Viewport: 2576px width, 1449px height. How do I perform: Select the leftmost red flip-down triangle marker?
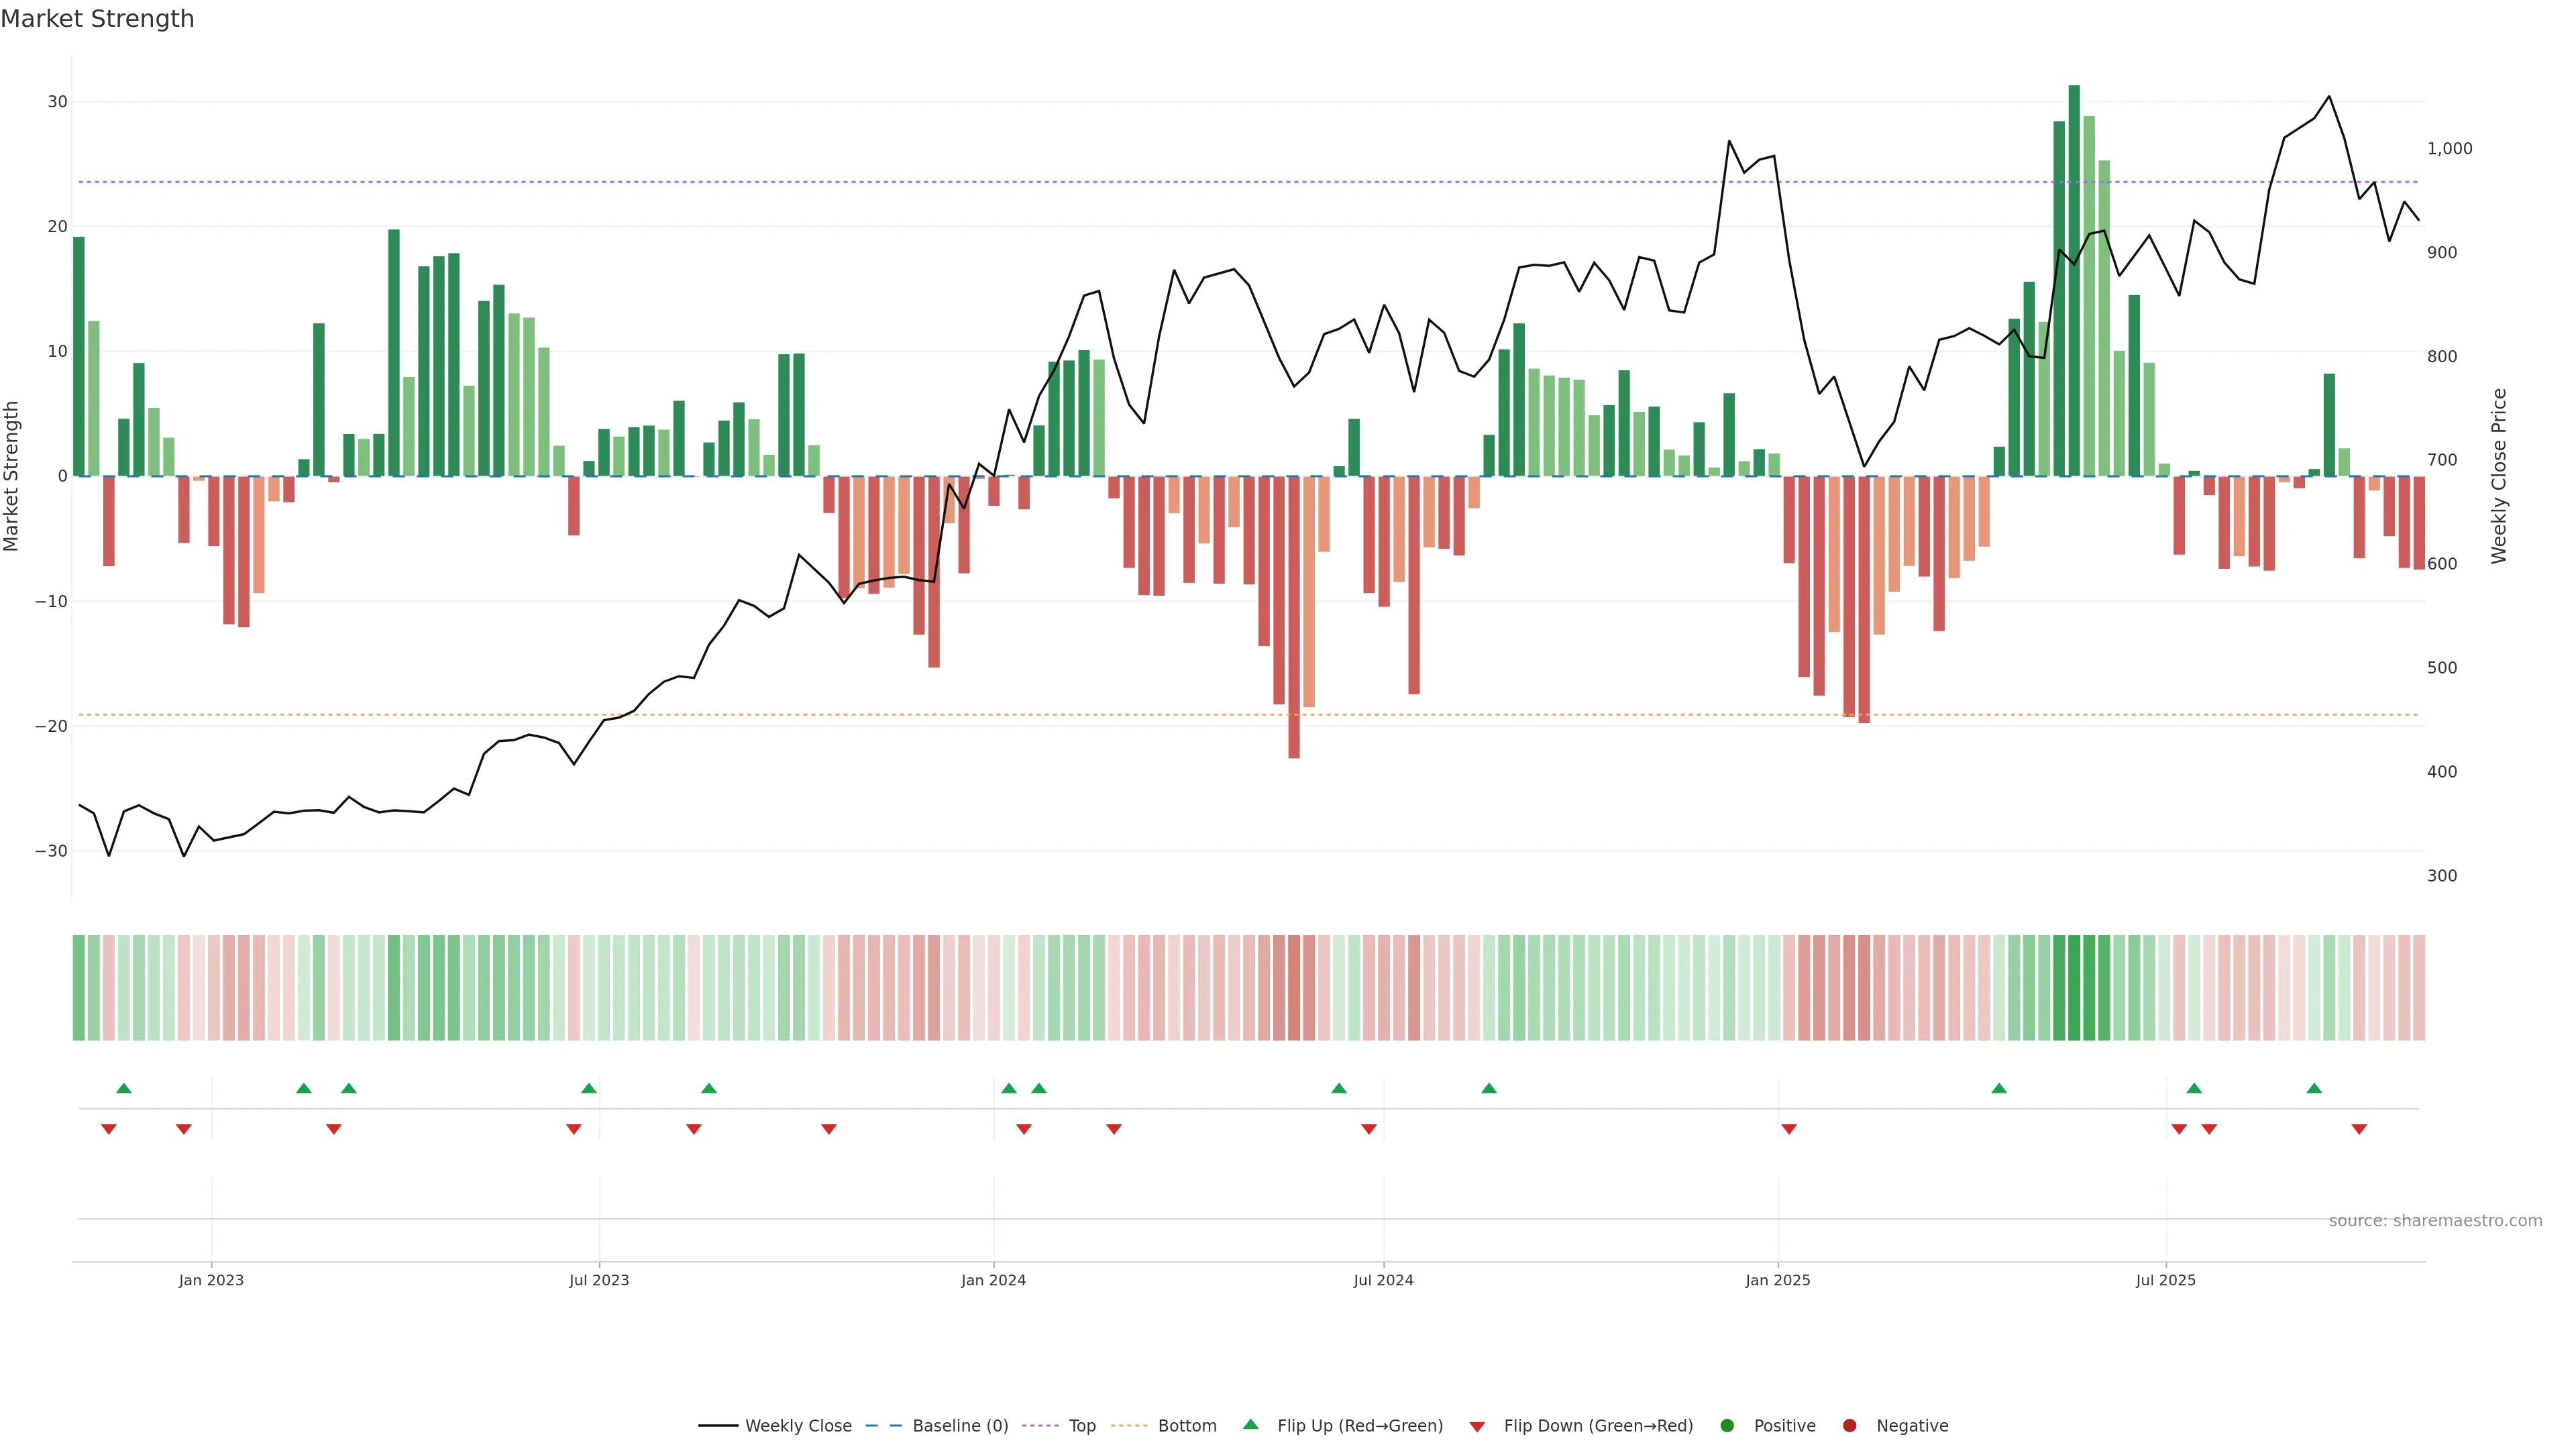(109, 1129)
